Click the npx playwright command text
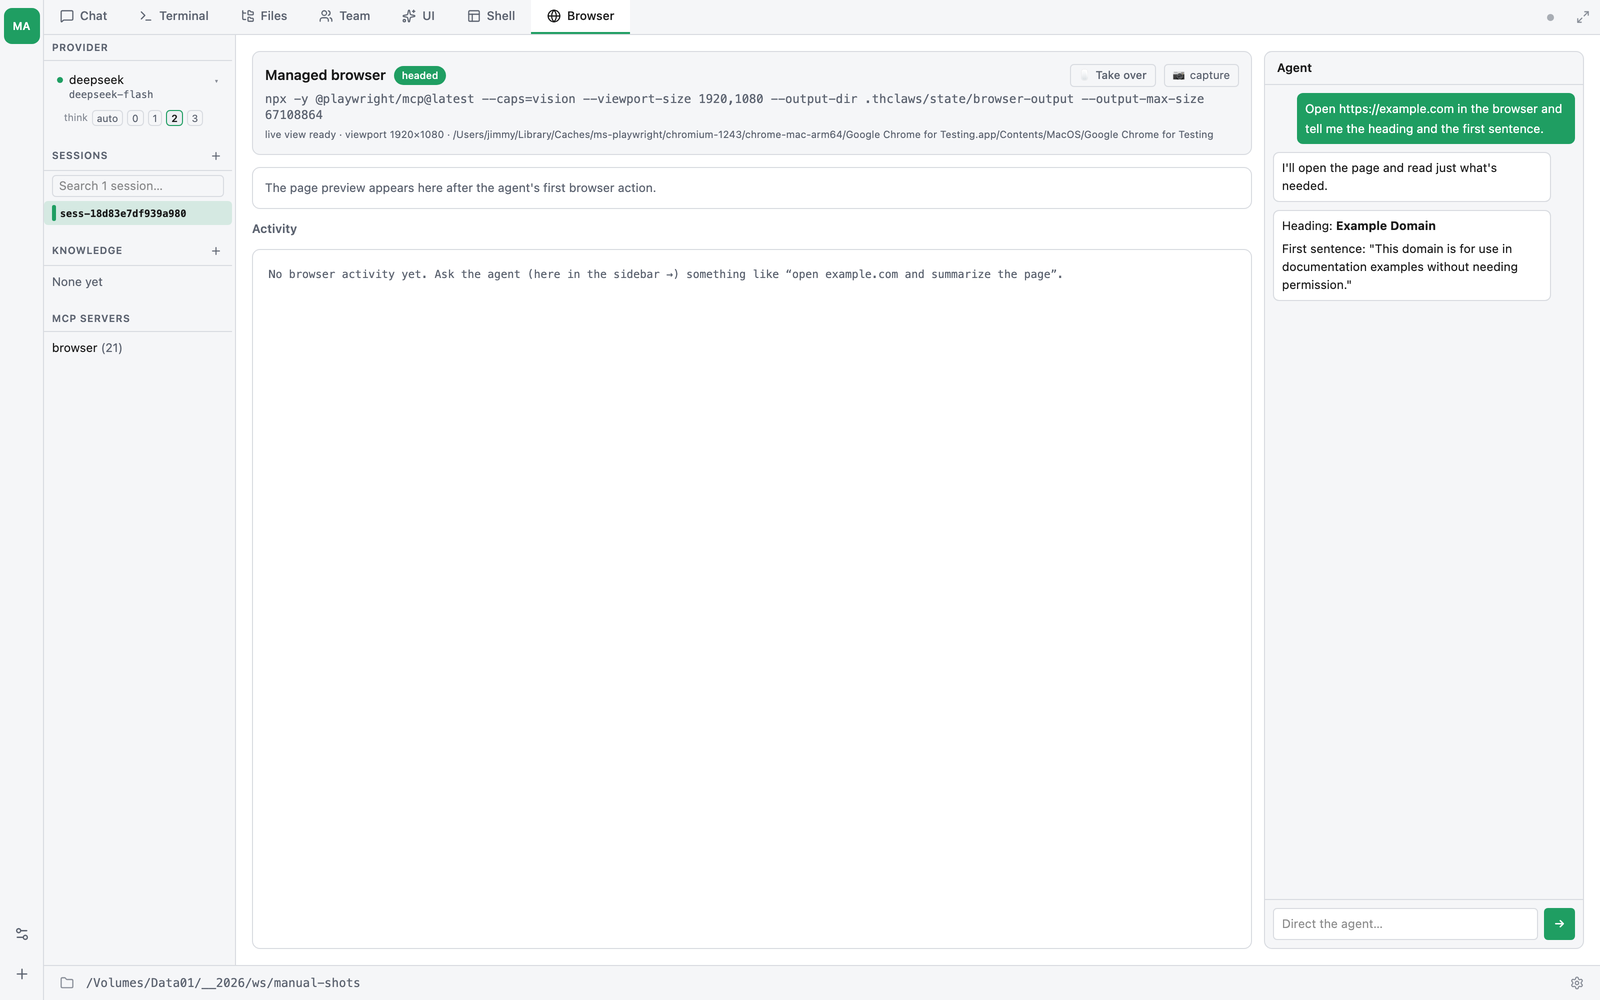The image size is (1600, 1000). point(734,107)
